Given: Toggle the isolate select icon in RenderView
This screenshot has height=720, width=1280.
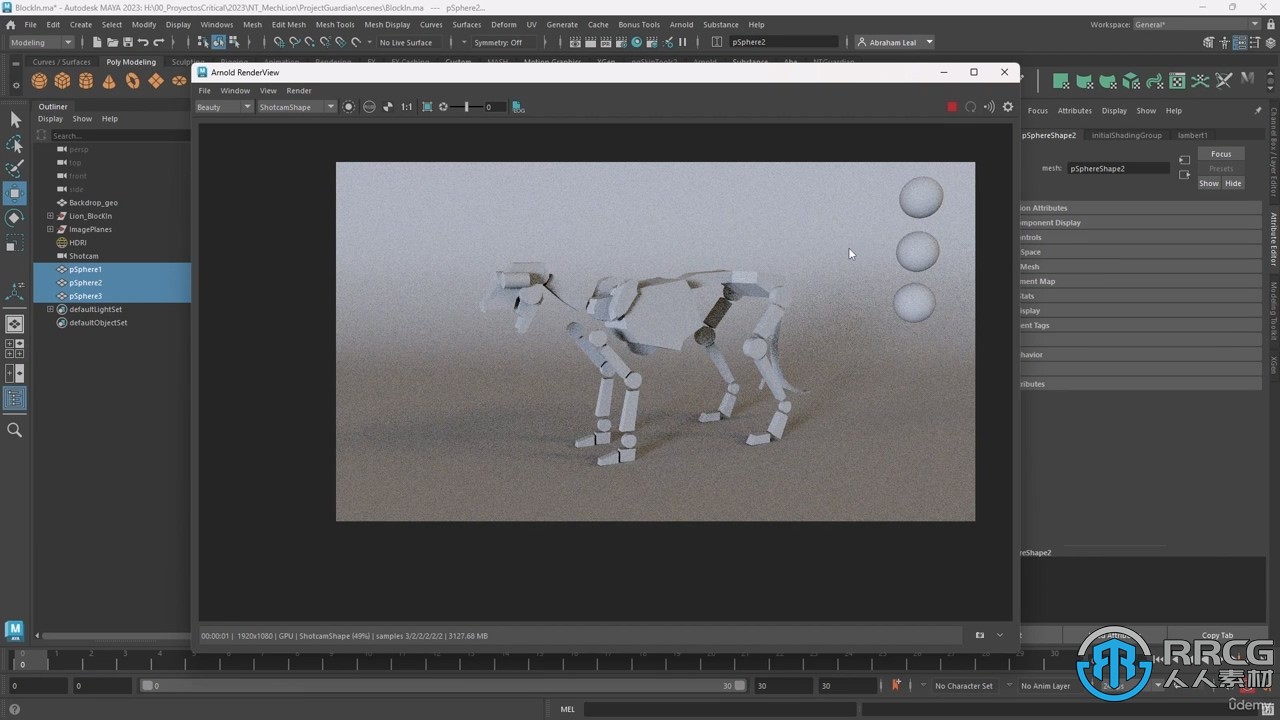Looking at the screenshot, I should pyautogui.click(x=348, y=107).
